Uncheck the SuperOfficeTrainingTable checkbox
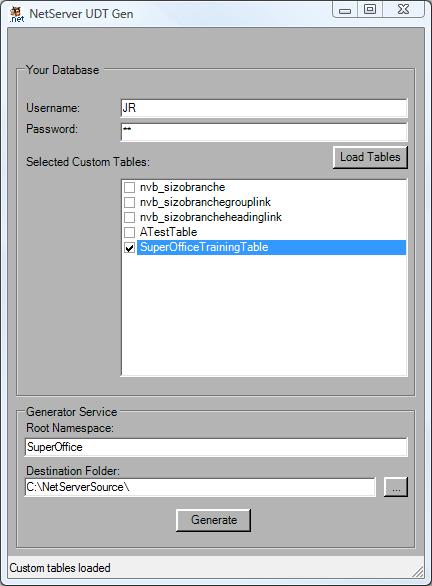Viewport: 432px width, 586px height. click(x=129, y=247)
